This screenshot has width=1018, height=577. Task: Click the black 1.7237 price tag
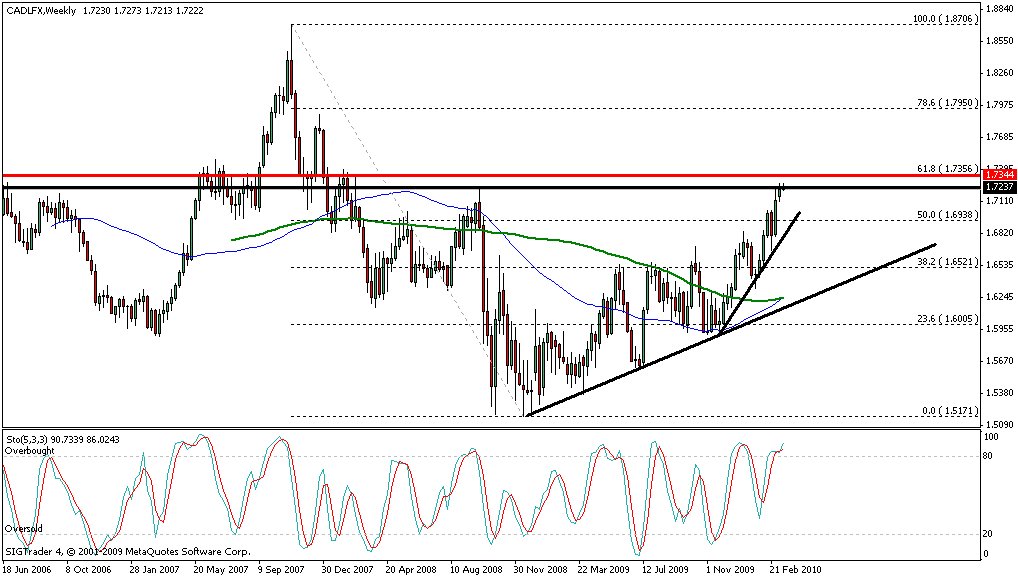pyautogui.click(x=999, y=187)
